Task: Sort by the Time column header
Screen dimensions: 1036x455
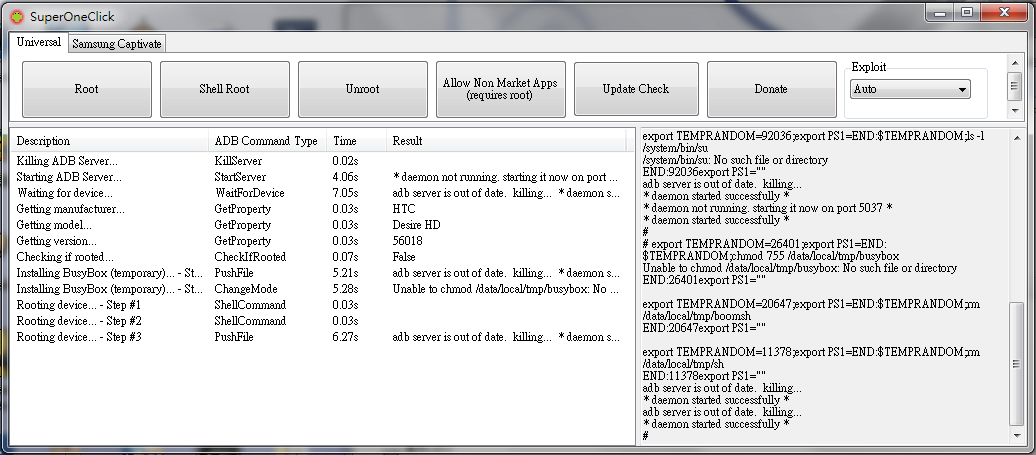Action: coord(357,141)
